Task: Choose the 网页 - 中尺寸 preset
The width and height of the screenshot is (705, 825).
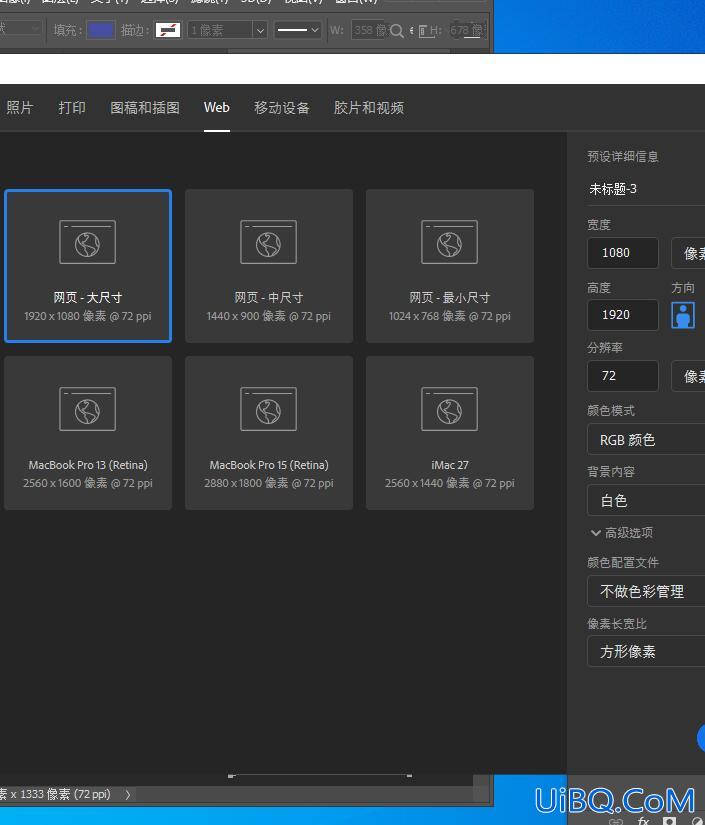Action: point(269,266)
